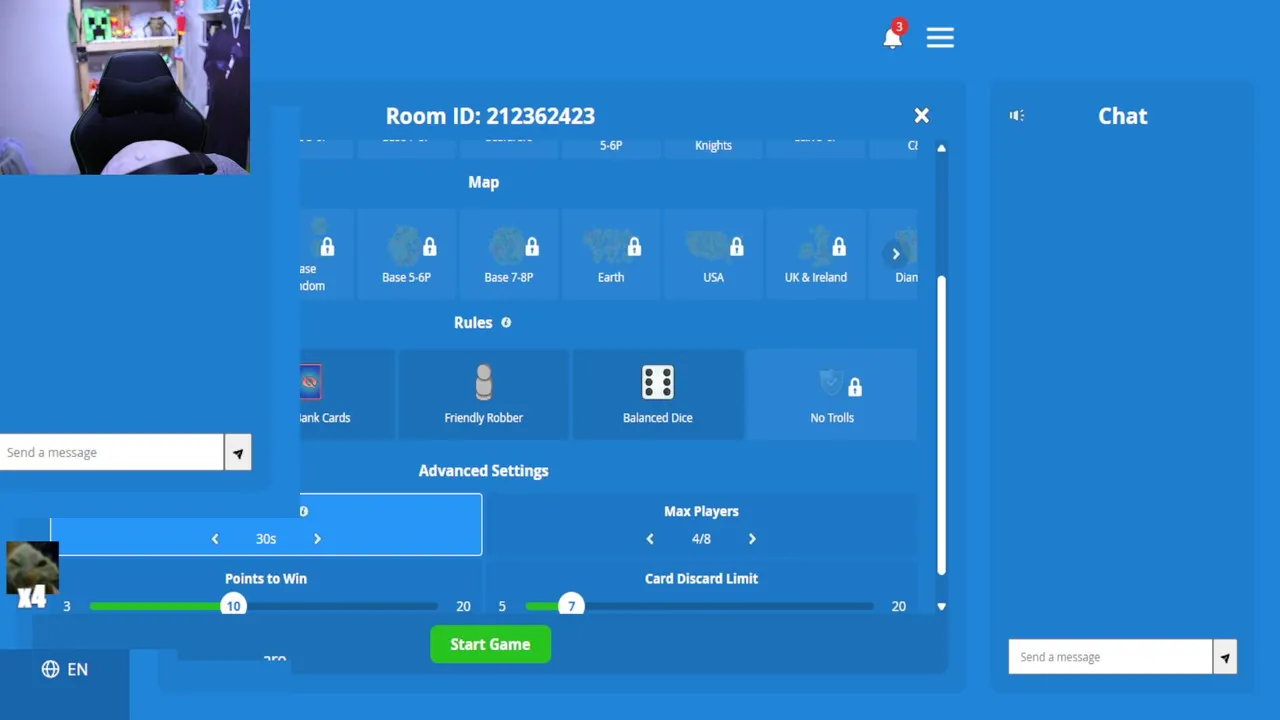Click the scroll down arrow of settings
Image resolution: width=1280 pixels, height=720 pixels.
[941, 606]
